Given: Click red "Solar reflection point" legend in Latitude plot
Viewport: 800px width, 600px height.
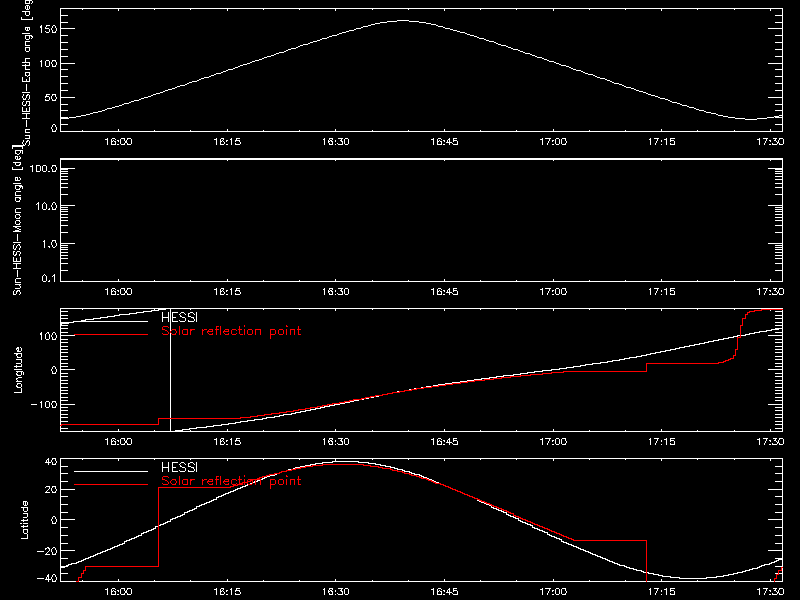Looking at the screenshot, I should coord(231,481).
